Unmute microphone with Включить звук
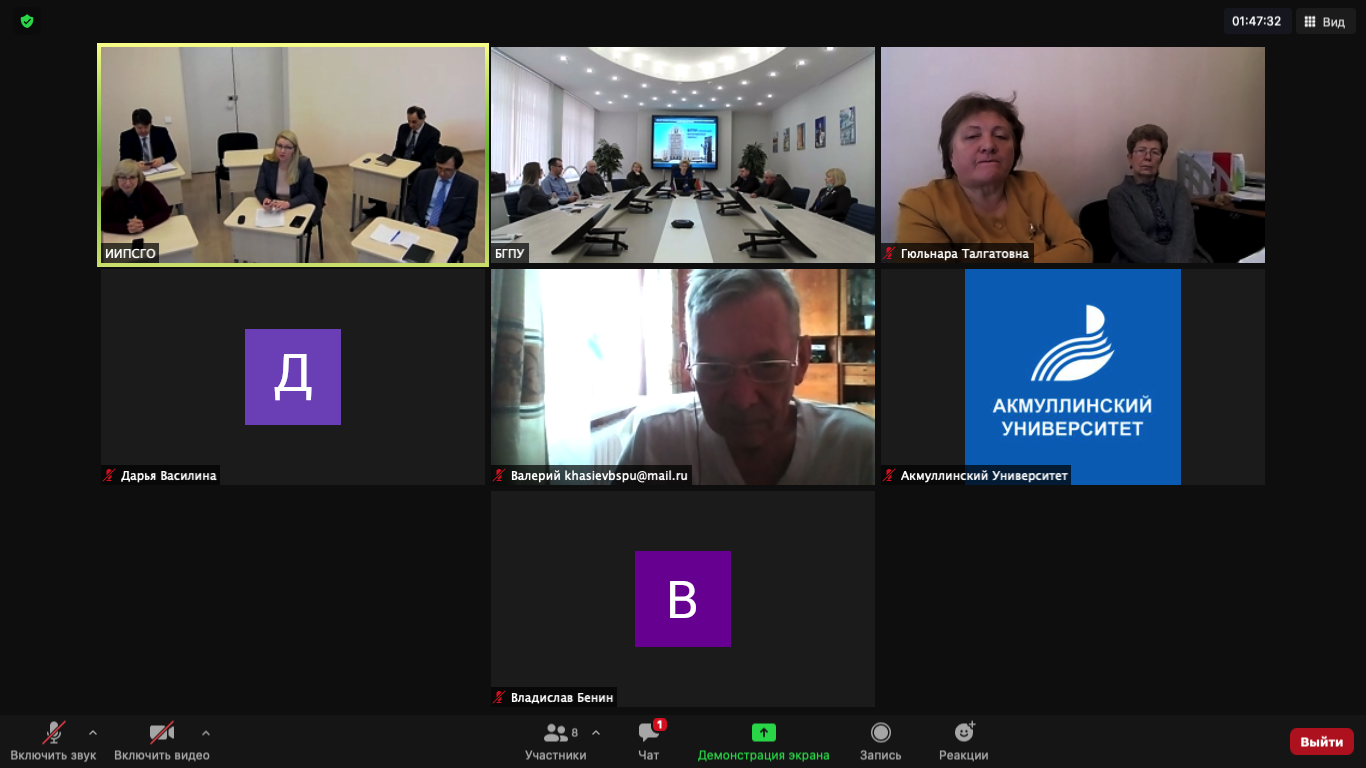The height and width of the screenshot is (768, 1366). point(53,742)
